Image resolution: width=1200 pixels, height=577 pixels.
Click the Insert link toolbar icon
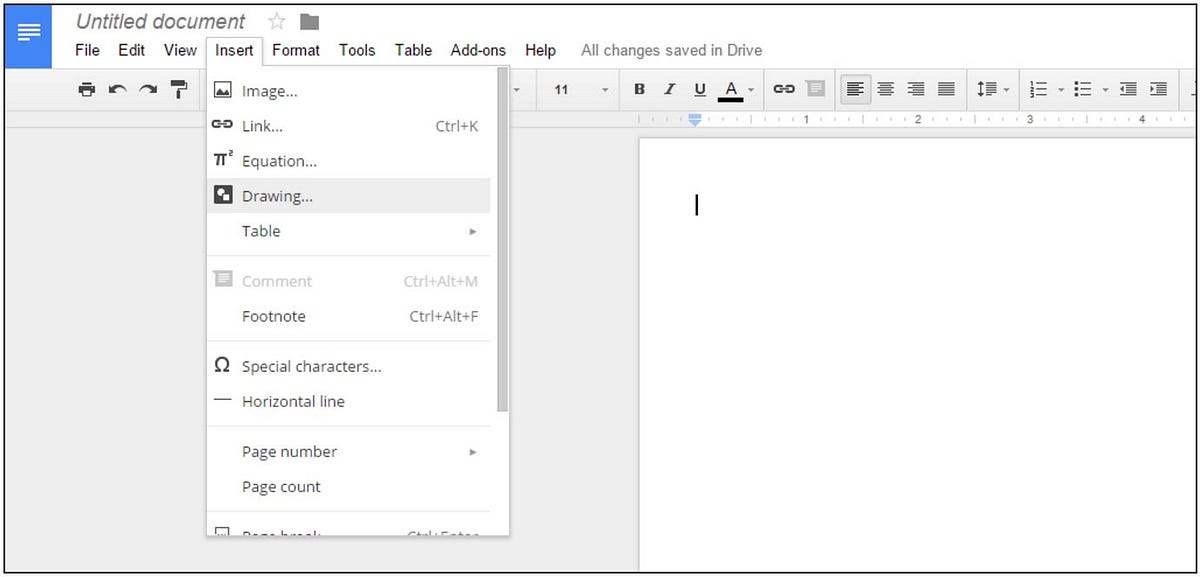pos(784,89)
